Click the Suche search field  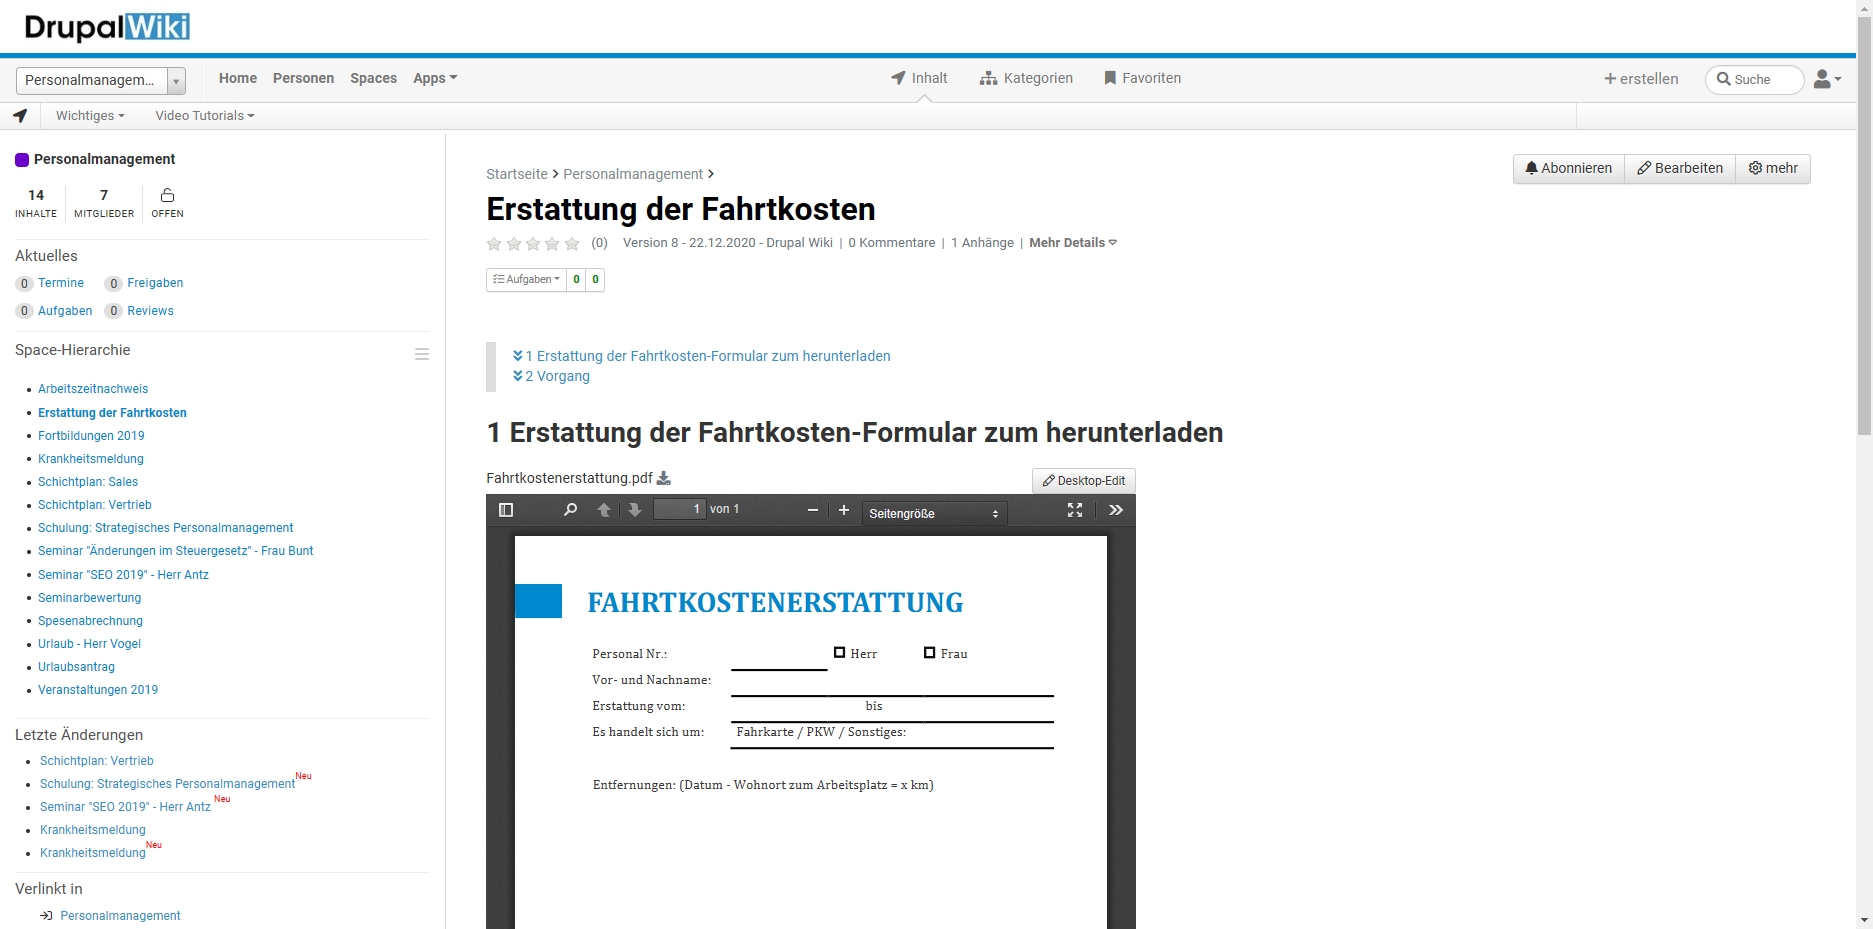tap(1754, 79)
